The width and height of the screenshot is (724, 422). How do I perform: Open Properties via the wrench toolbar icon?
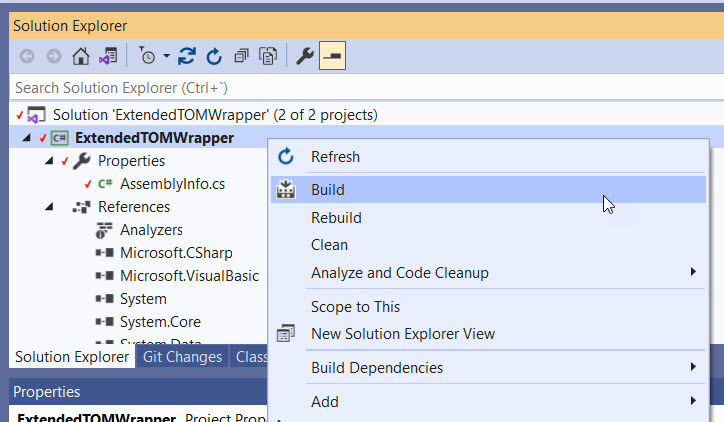pos(306,57)
